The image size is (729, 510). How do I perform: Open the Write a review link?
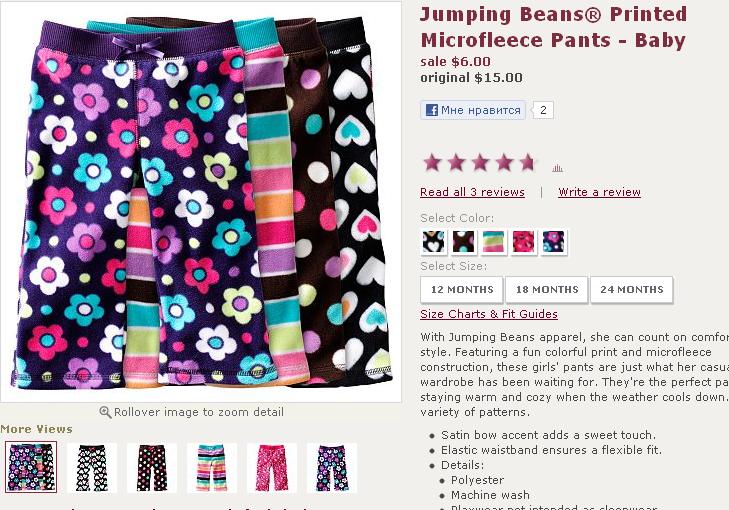[599, 192]
